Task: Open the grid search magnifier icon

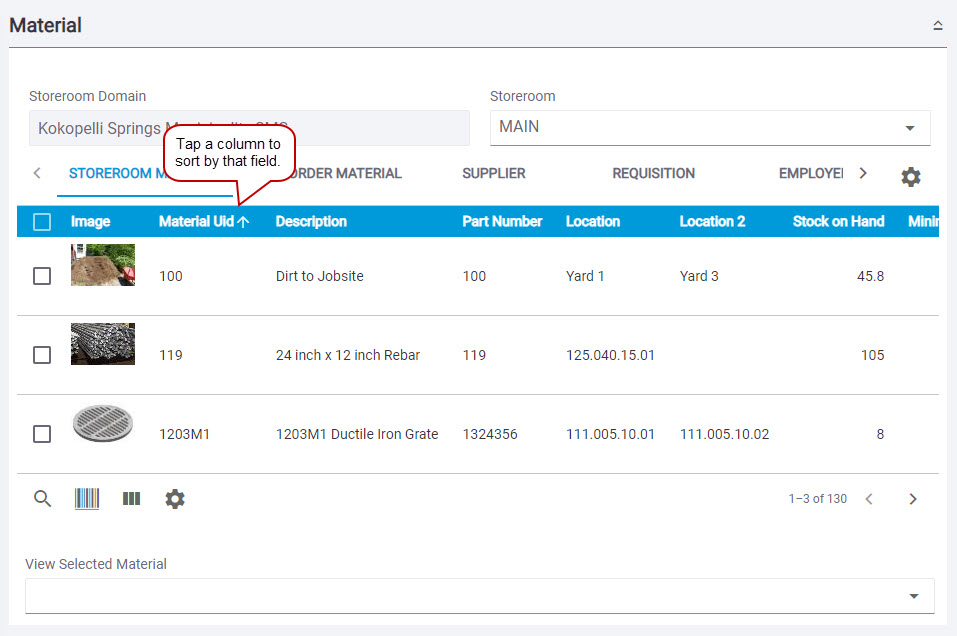Action: [42, 499]
